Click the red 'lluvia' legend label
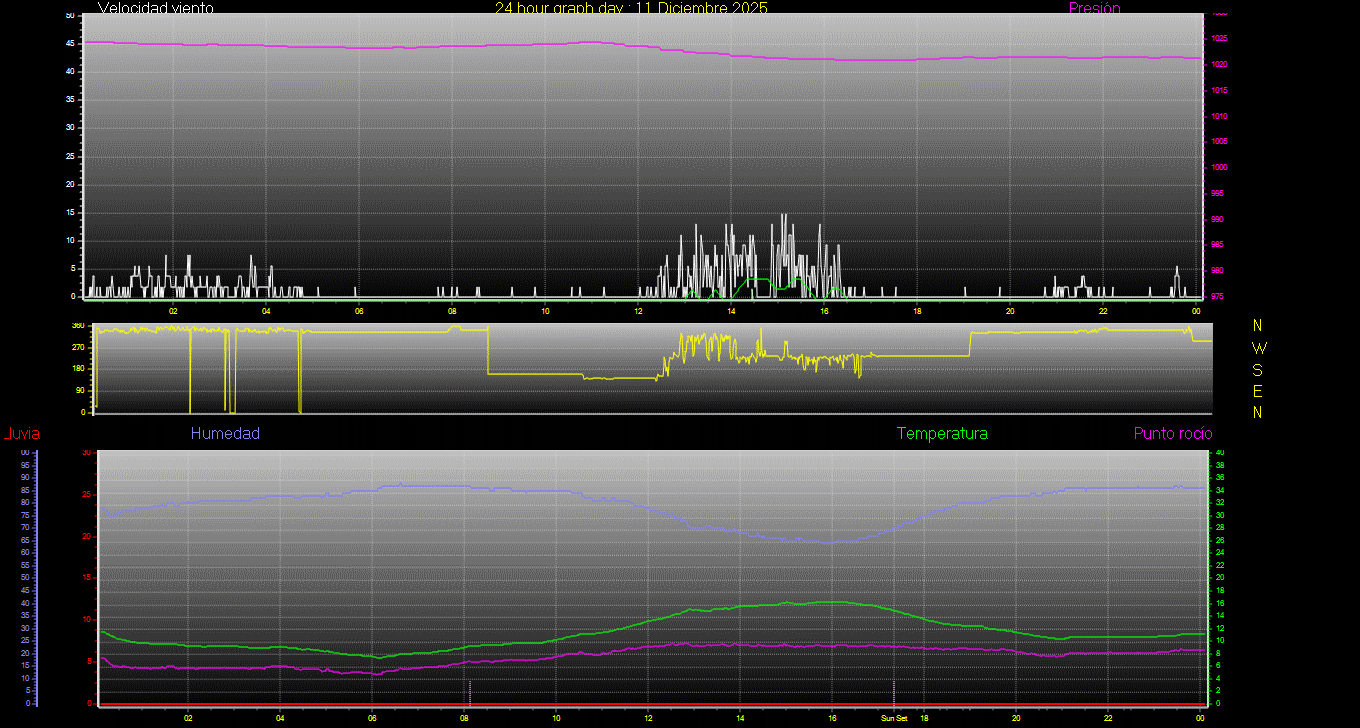The width and height of the screenshot is (1360, 728). coord(21,434)
